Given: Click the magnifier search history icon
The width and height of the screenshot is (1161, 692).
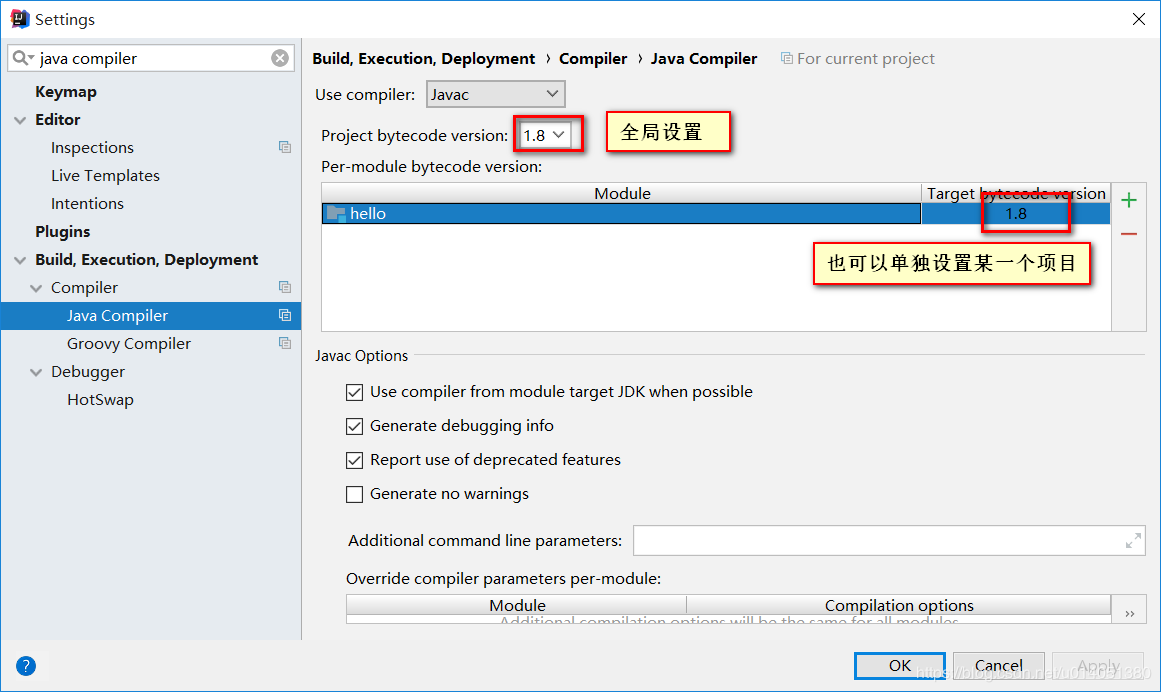Looking at the screenshot, I should (x=23, y=58).
